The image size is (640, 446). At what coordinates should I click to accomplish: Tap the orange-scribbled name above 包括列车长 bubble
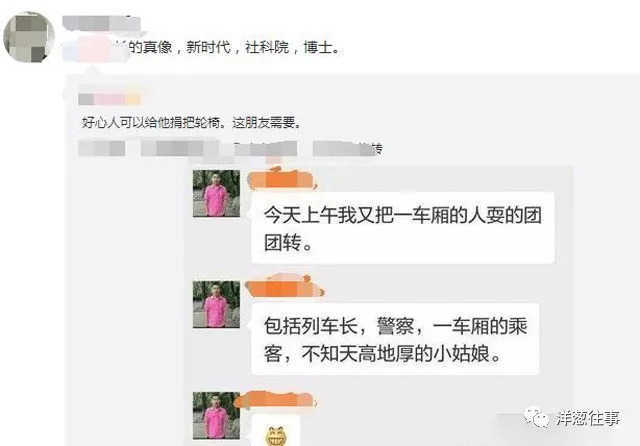[x=284, y=288]
